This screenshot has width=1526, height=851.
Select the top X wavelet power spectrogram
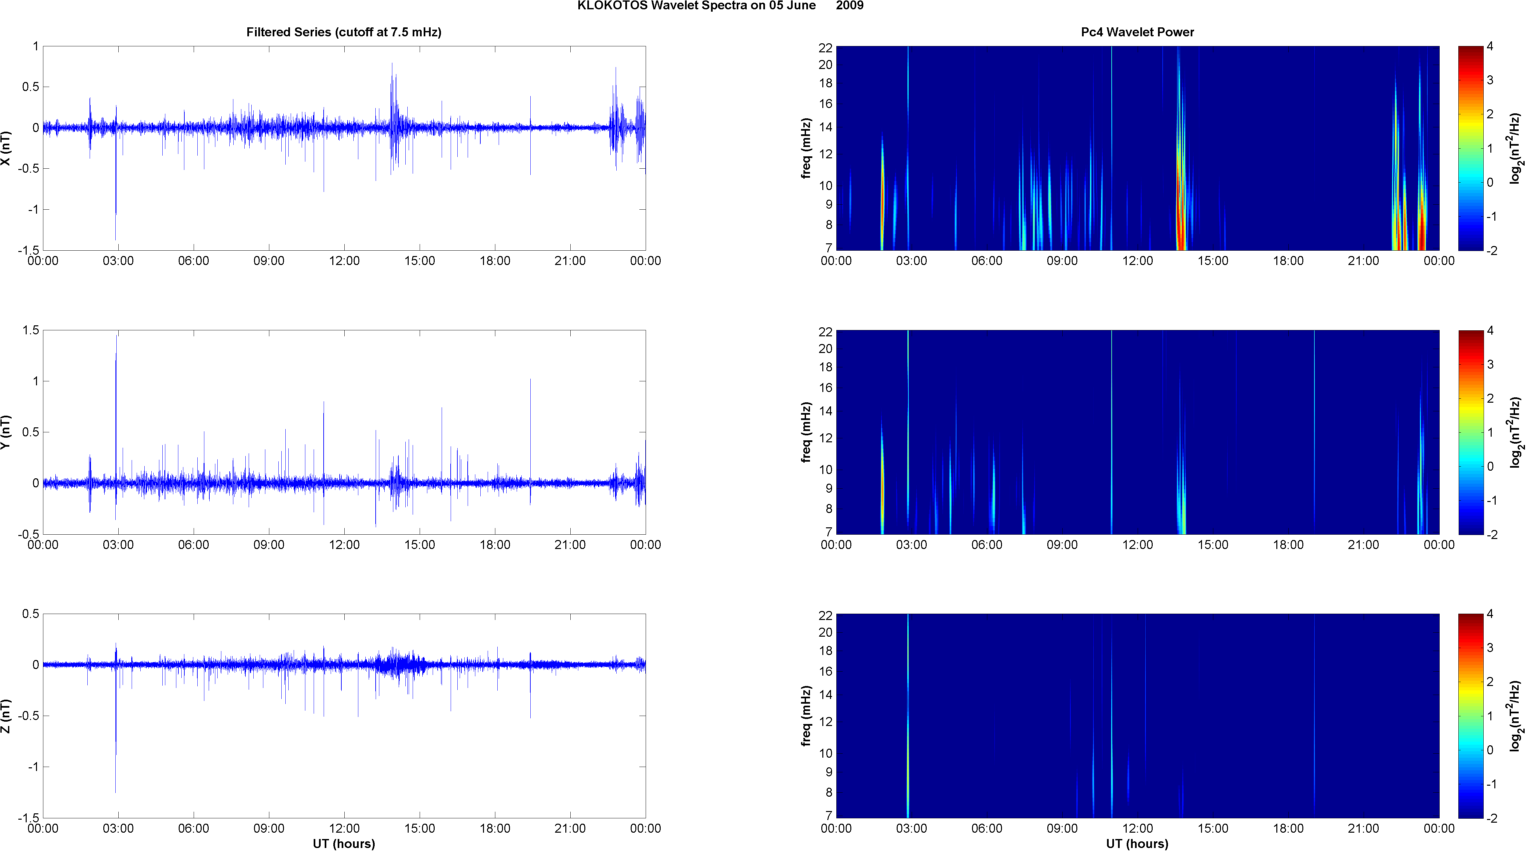pyautogui.click(x=1137, y=148)
